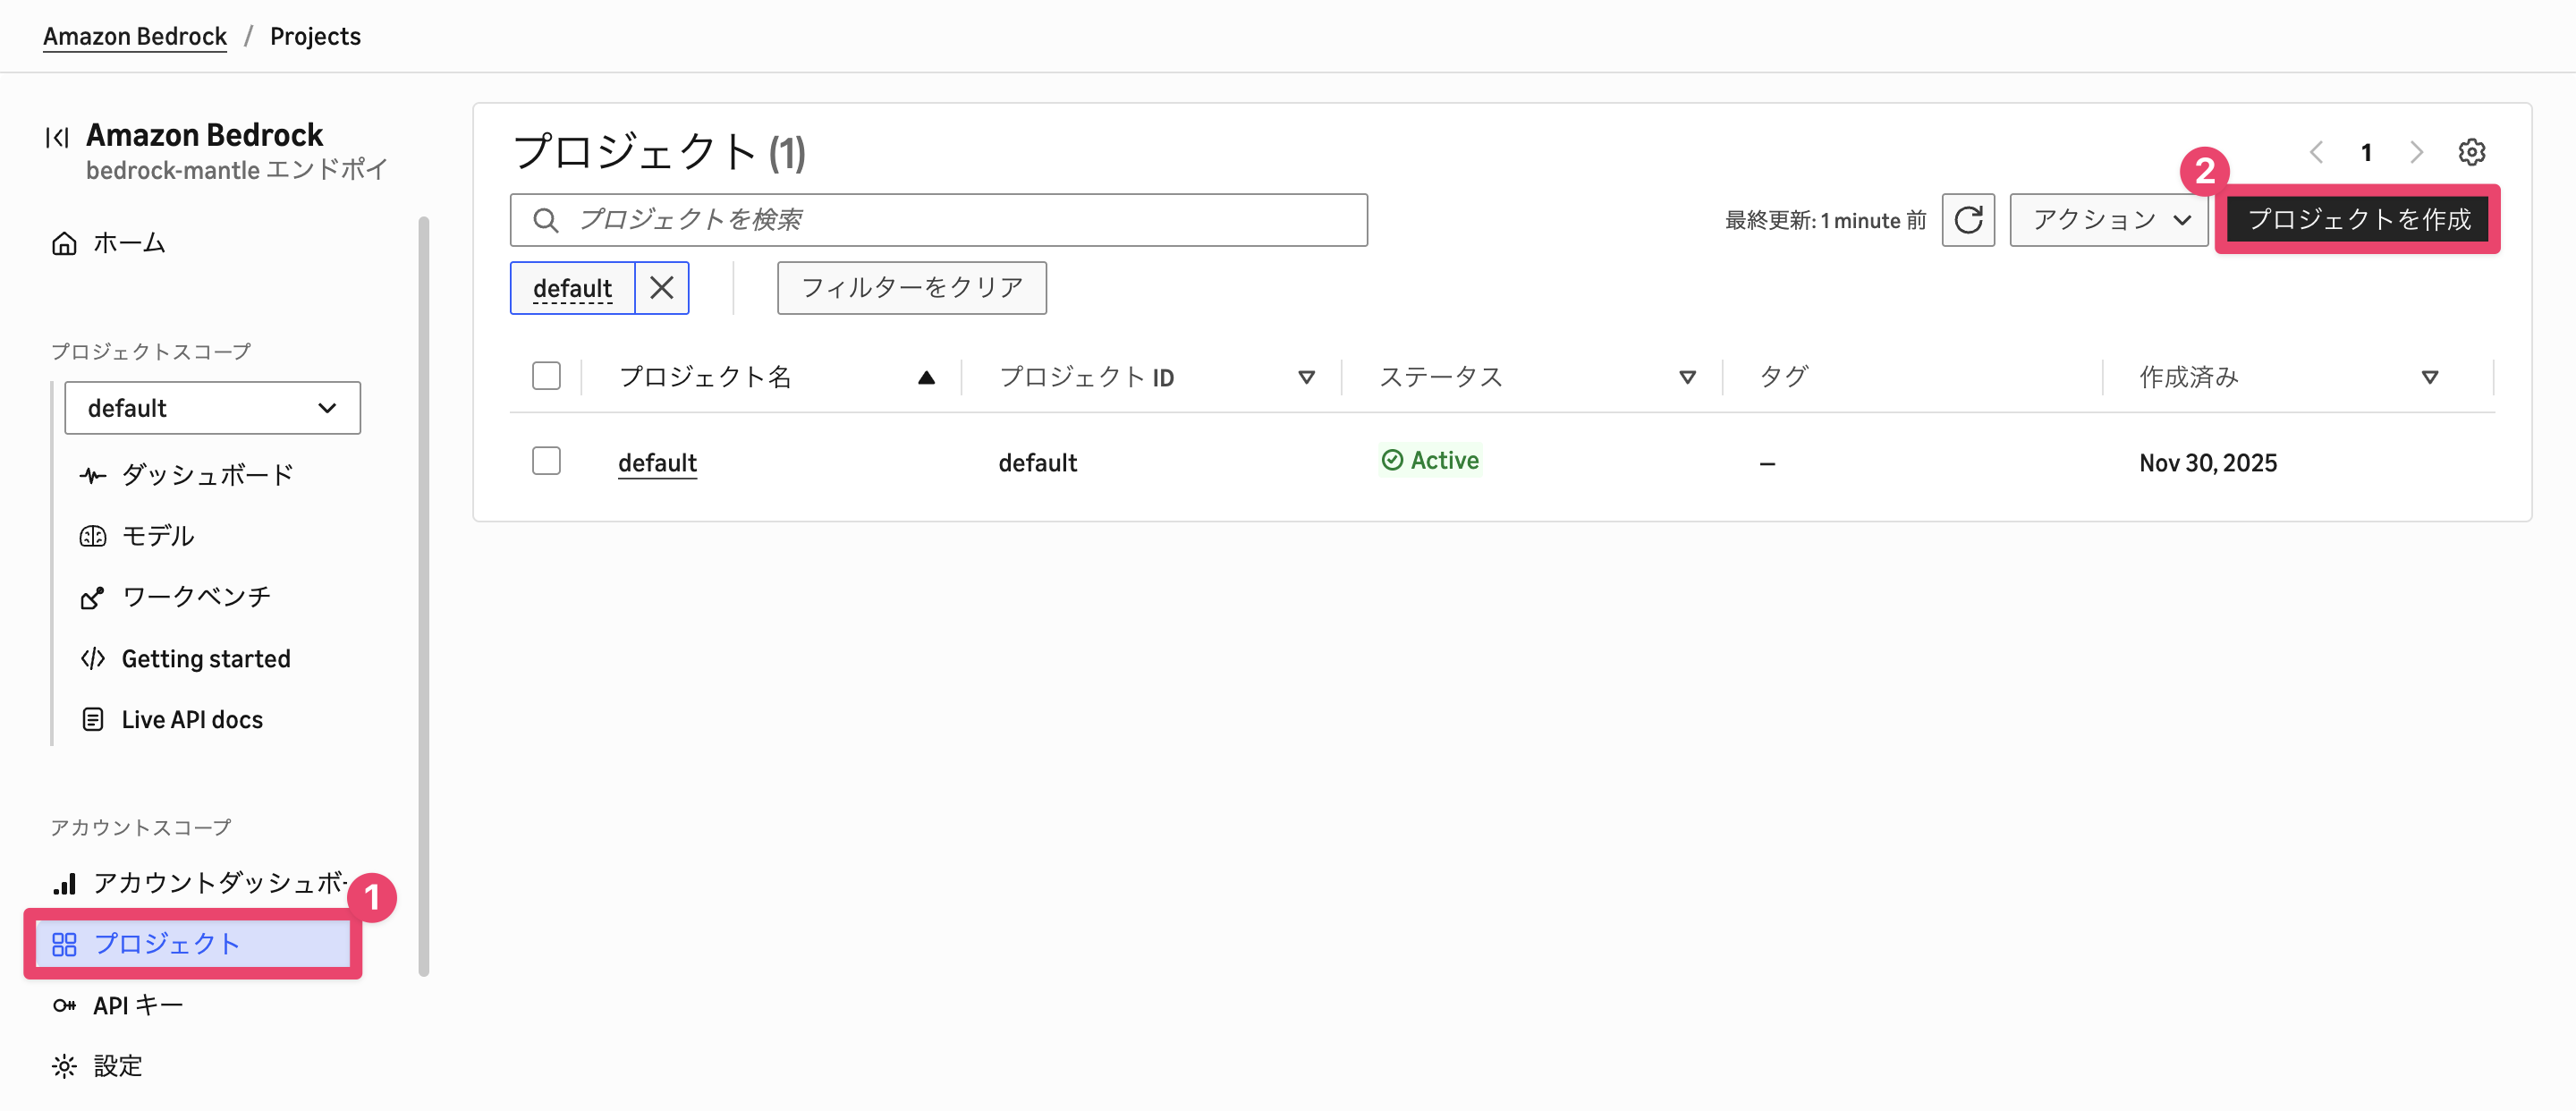
Task: Open the default project link
Action: pos(657,463)
